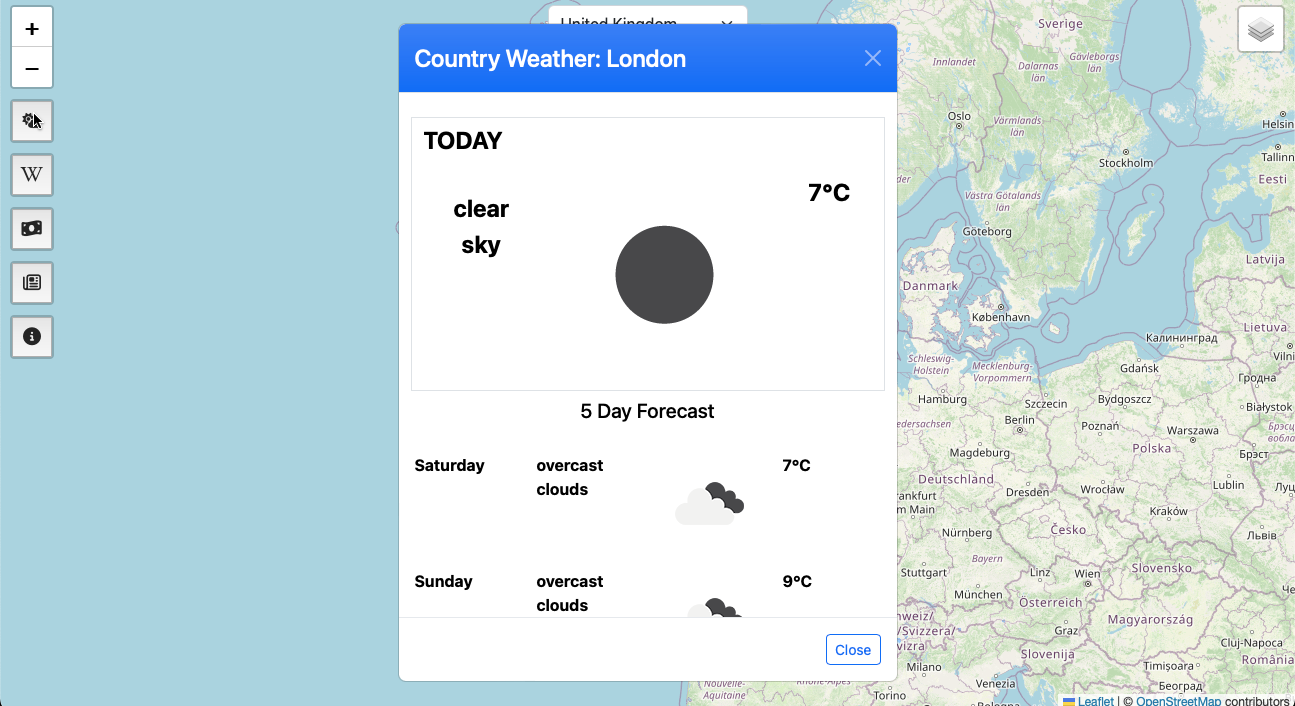Select the Sunday forecast row label

coord(443,581)
